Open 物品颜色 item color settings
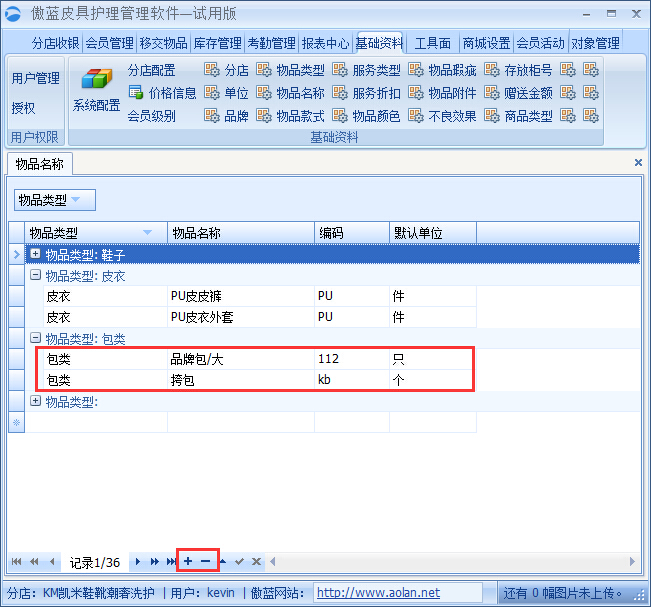This screenshot has height=607, width=651. pos(375,116)
